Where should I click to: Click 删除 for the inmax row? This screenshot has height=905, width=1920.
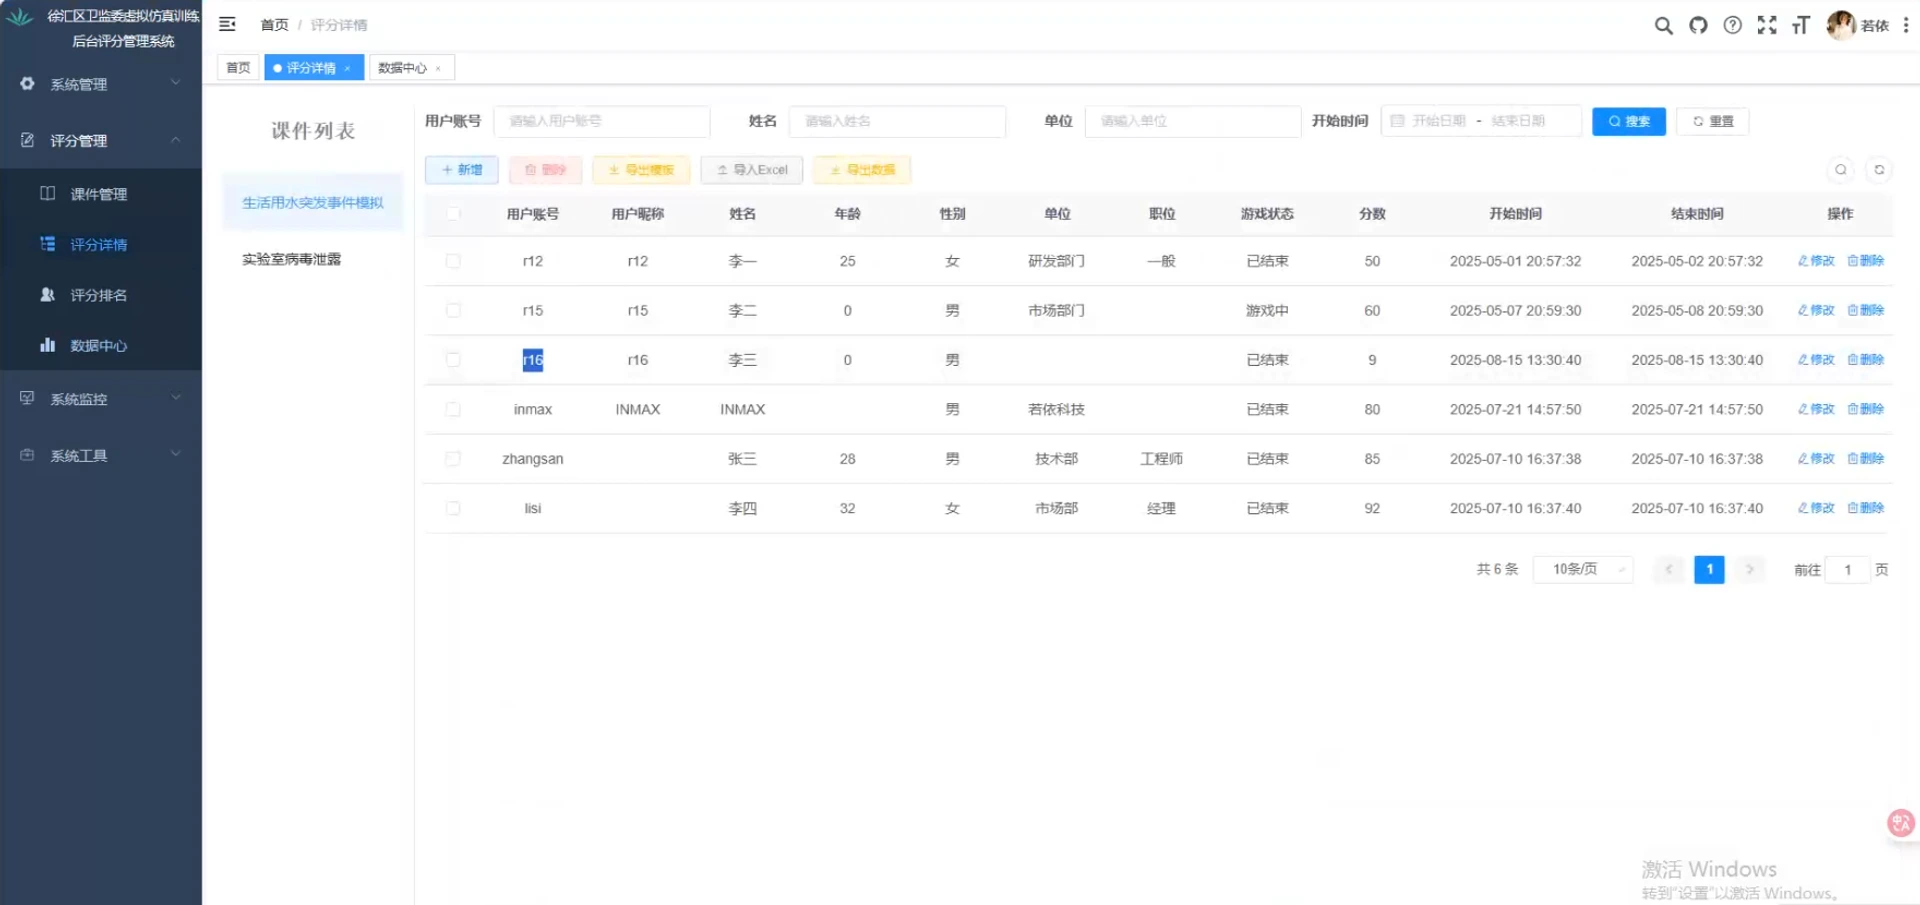pyautogui.click(x=1865, y=409)
